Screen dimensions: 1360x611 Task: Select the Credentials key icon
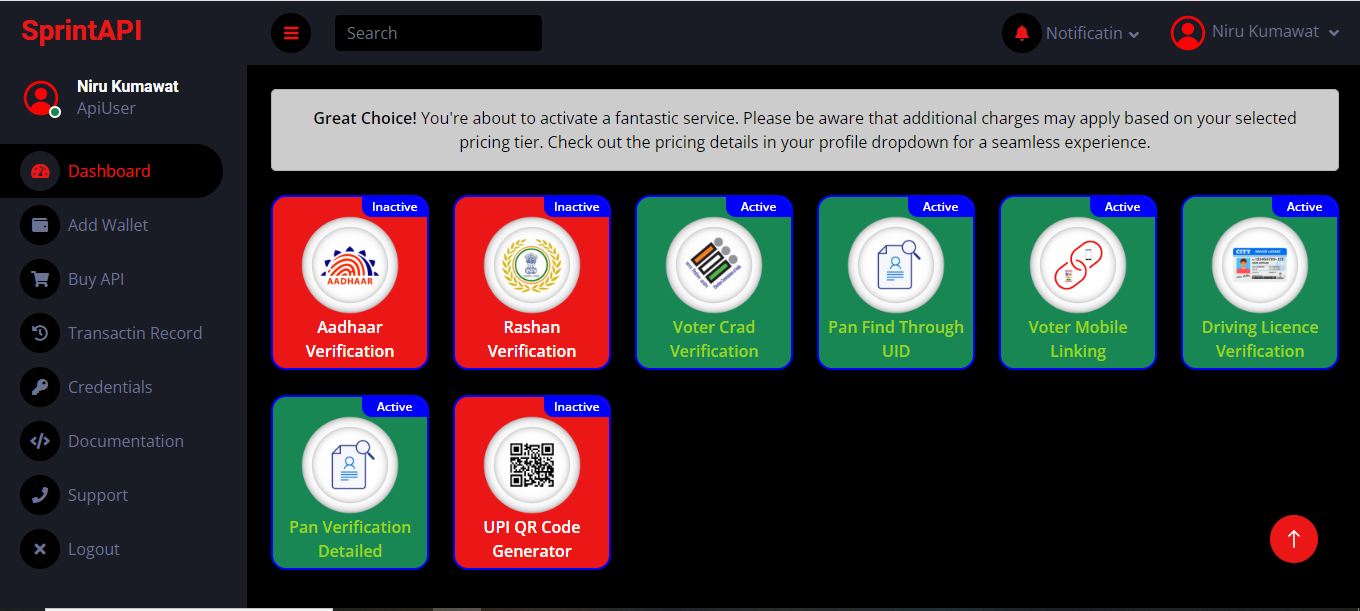pos(40,386)
